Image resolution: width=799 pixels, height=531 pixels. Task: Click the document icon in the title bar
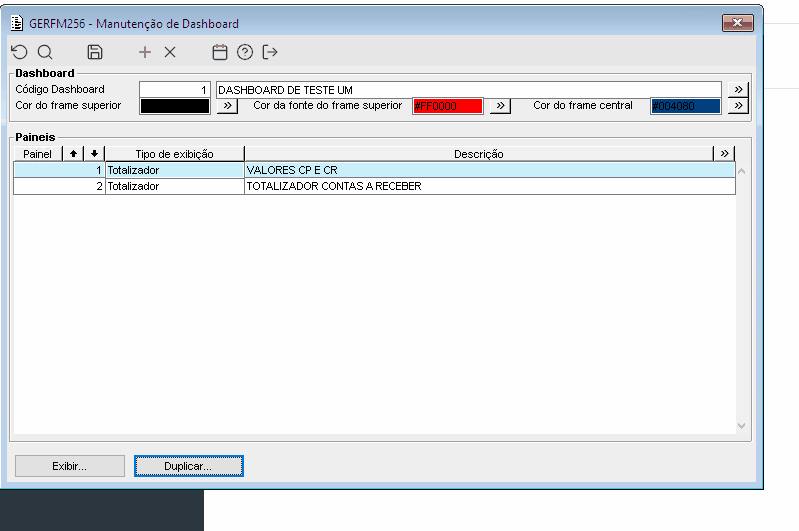17,23
